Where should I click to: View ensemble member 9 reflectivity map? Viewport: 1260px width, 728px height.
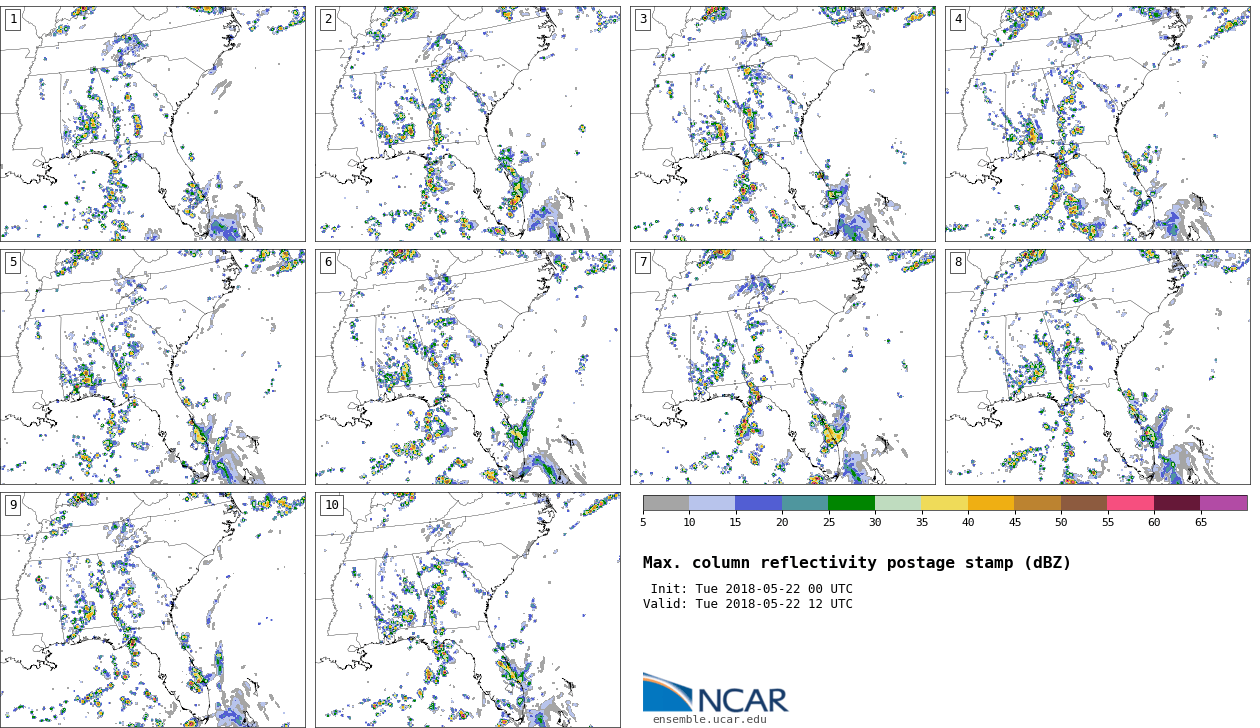[153, 610]
